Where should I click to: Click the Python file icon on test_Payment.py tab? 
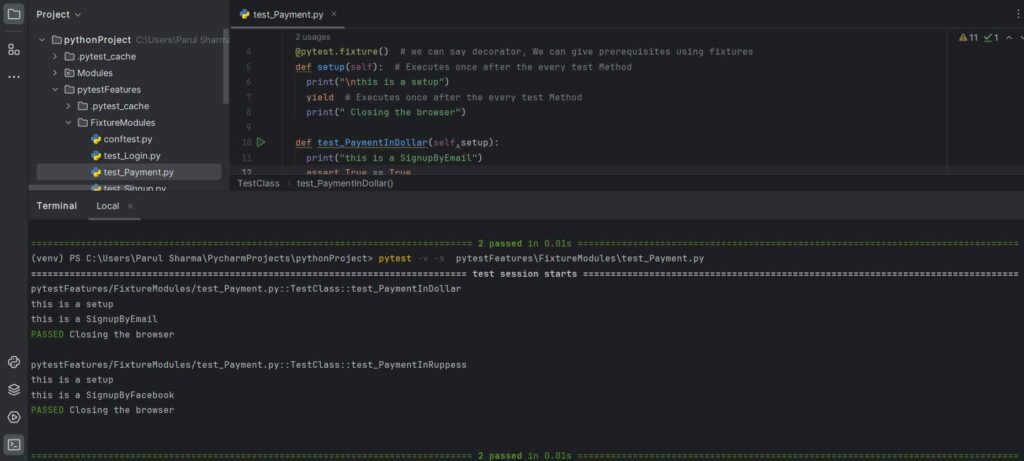click(x=245, y=14)
